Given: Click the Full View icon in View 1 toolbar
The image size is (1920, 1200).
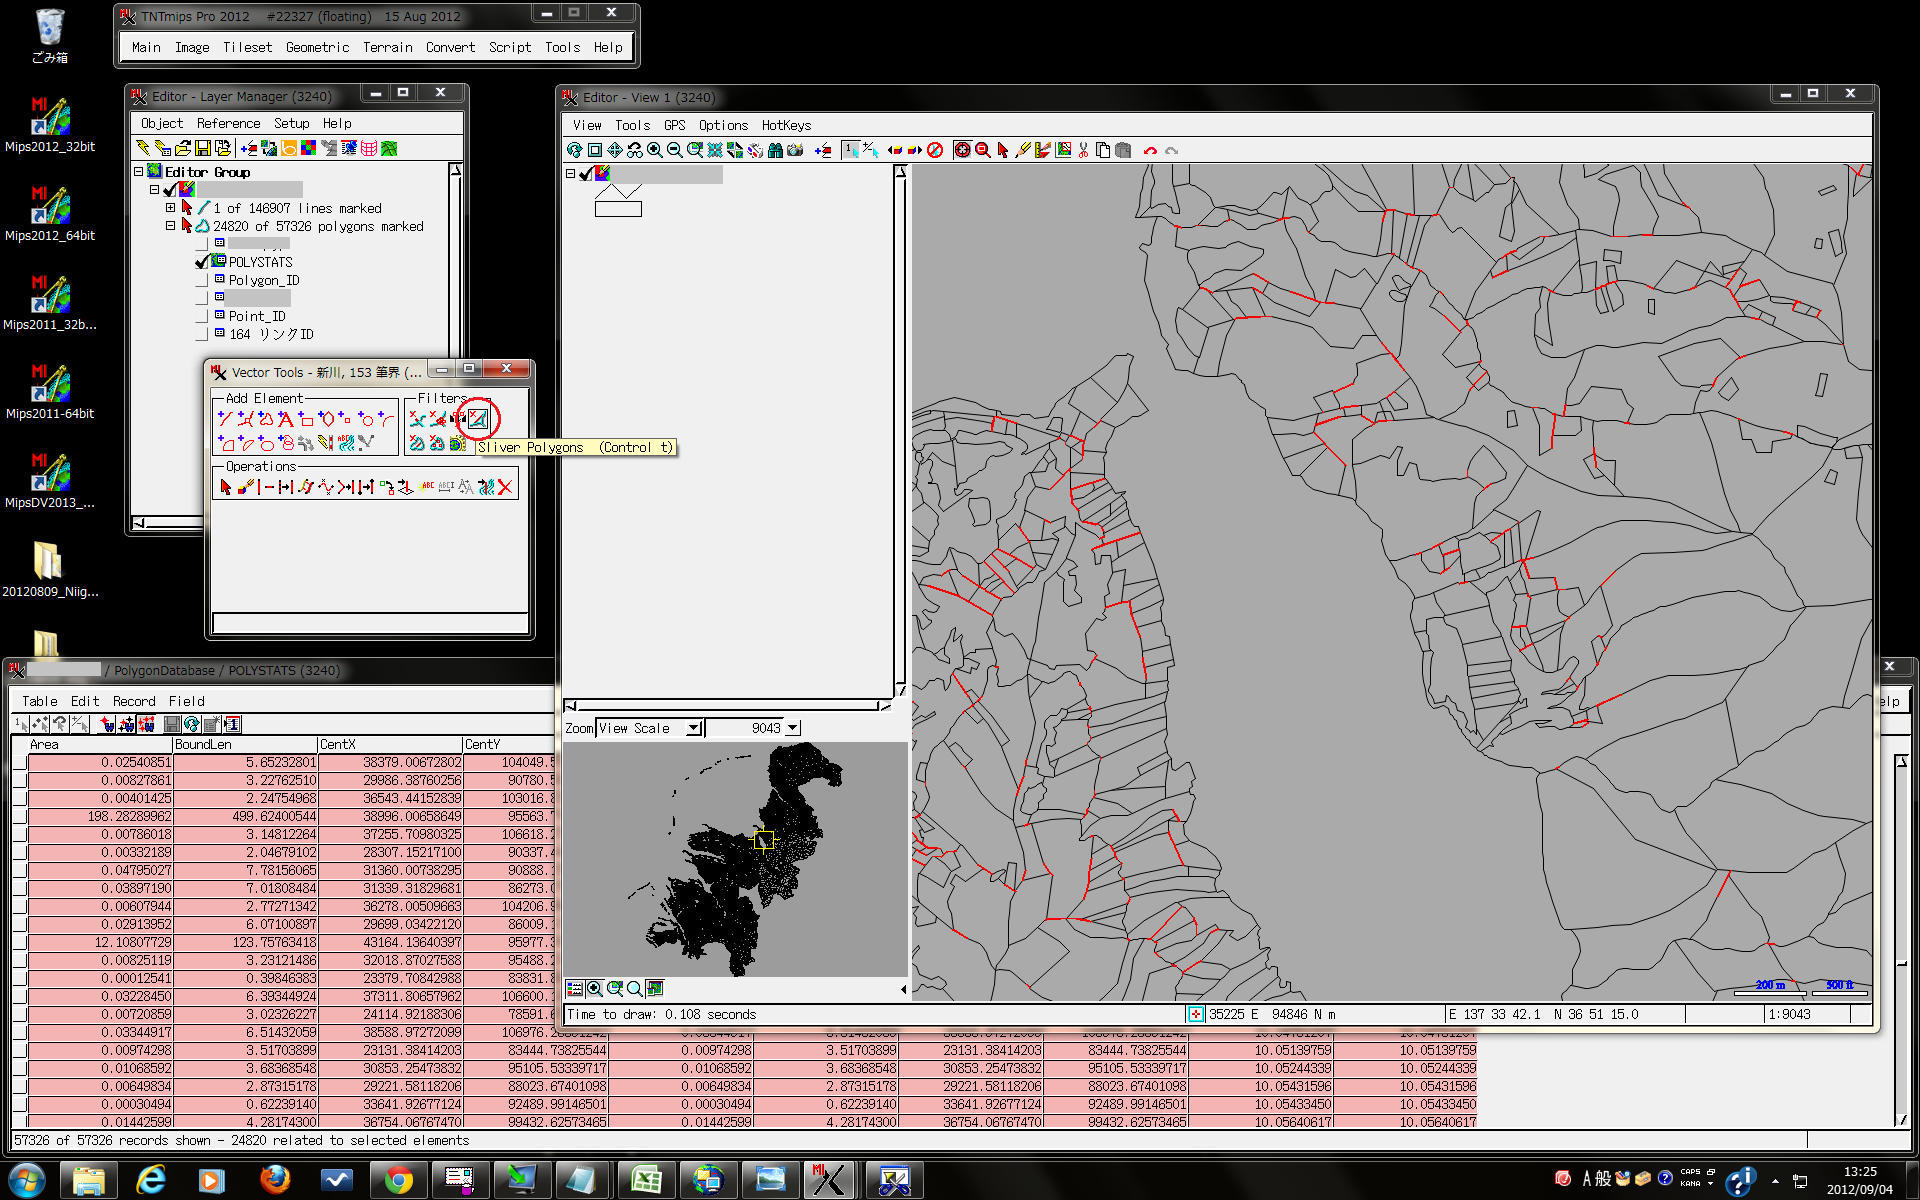Looking at the screenshot, I should click(x=595, y=150).
